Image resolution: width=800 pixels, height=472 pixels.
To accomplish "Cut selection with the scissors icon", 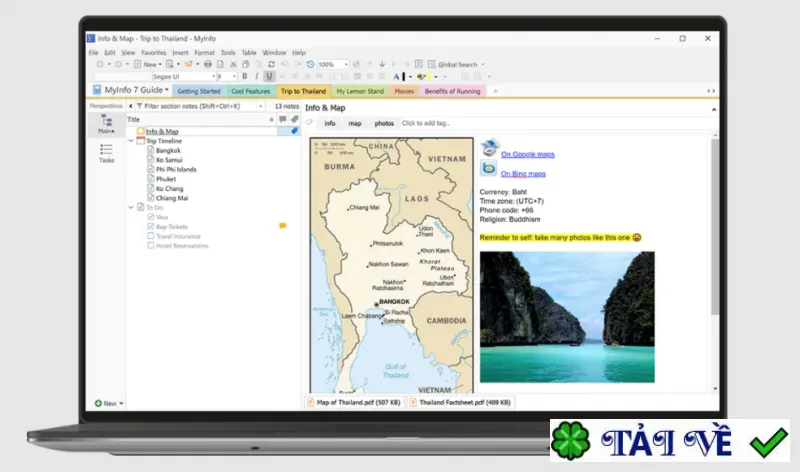I will [x=233, y=64].
